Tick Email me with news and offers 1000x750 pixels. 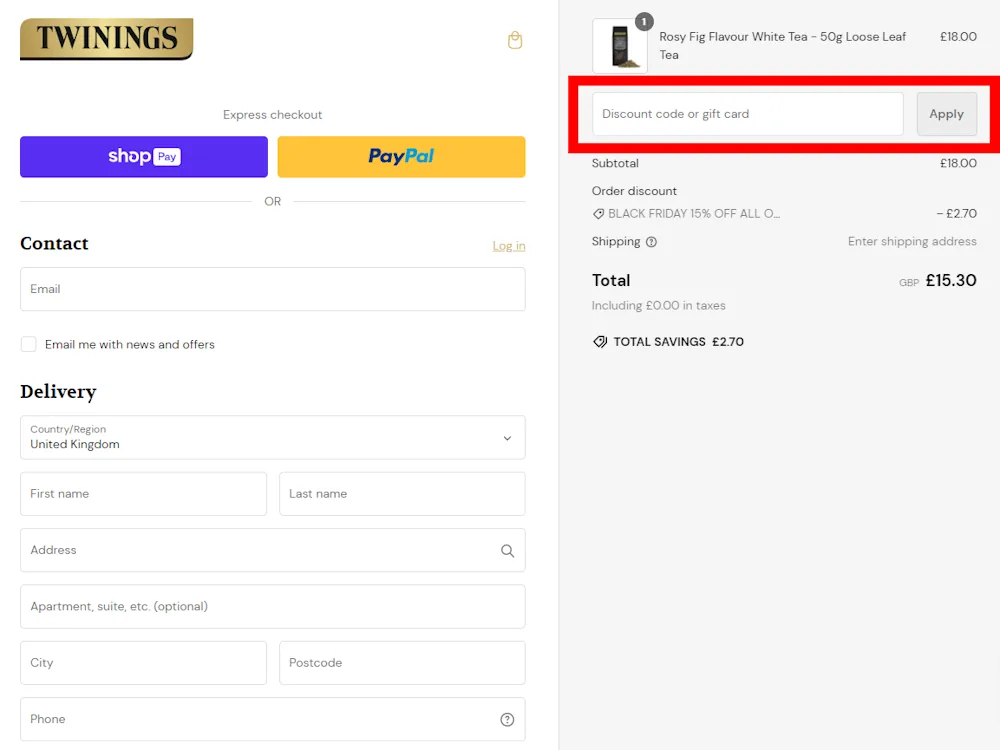click(29, 344)
